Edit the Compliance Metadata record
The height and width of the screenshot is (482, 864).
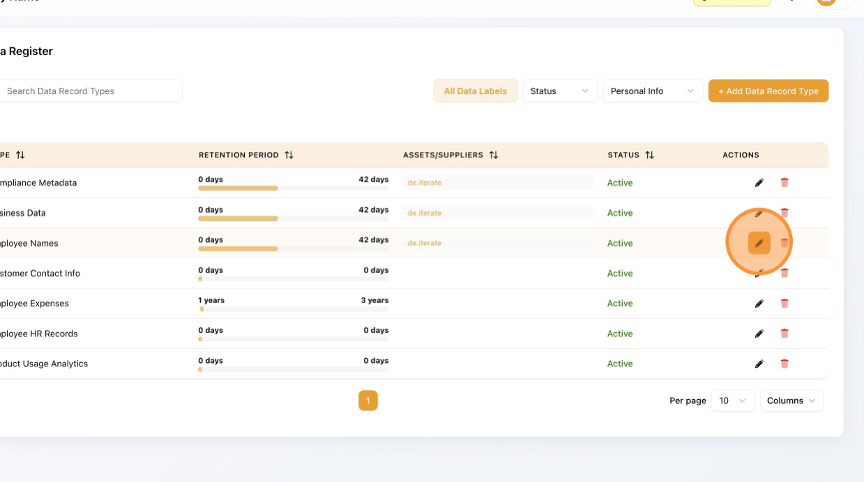point(759,183)
